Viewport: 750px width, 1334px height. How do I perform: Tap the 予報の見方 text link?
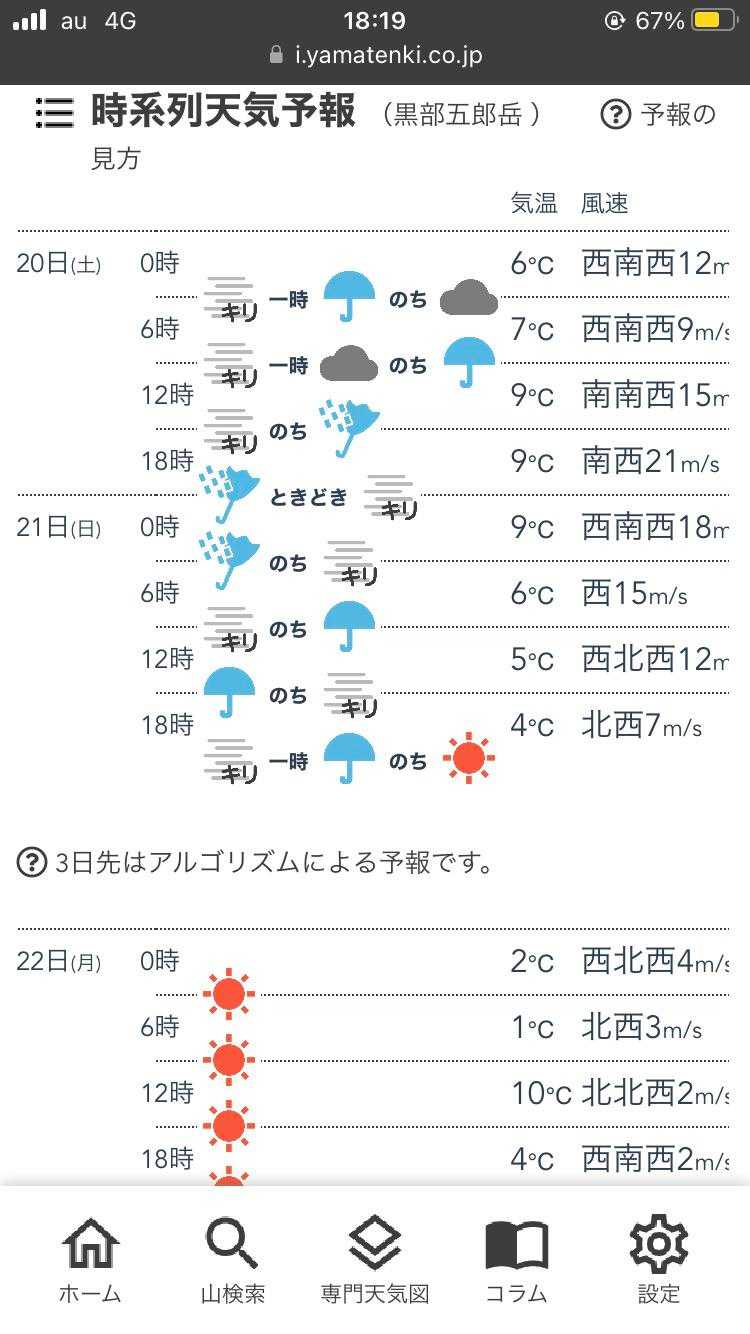click(678, 114)
